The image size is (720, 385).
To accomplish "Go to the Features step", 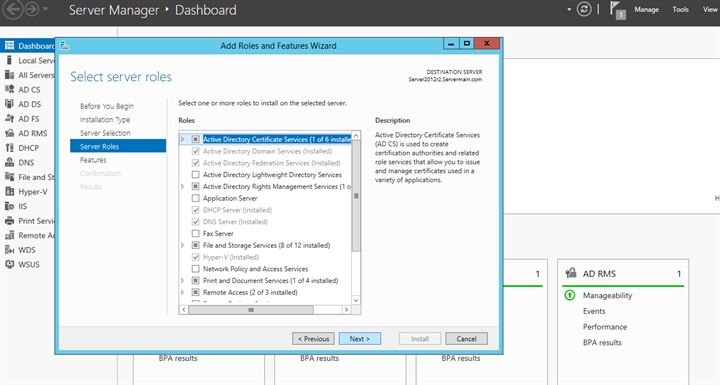I will tap(93, 160).
